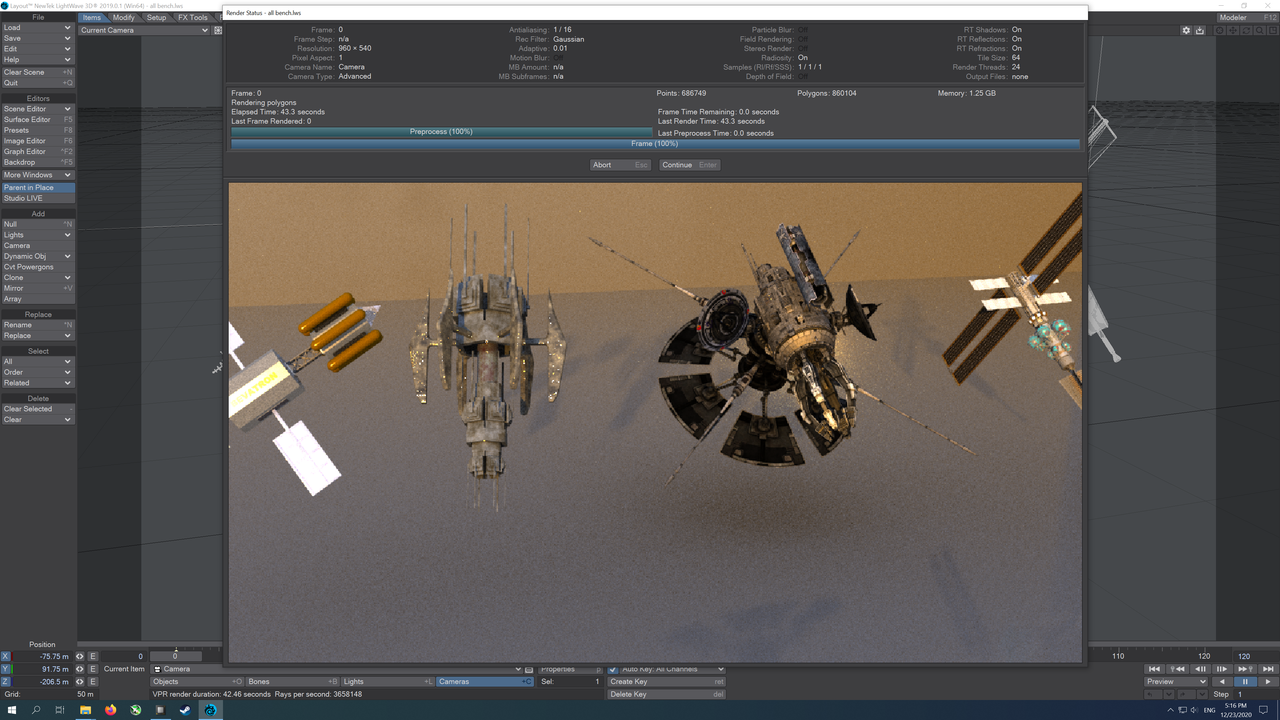Toggle Parent in Place mode
The width and height of the screenshot is (1280, 720).
38,187
